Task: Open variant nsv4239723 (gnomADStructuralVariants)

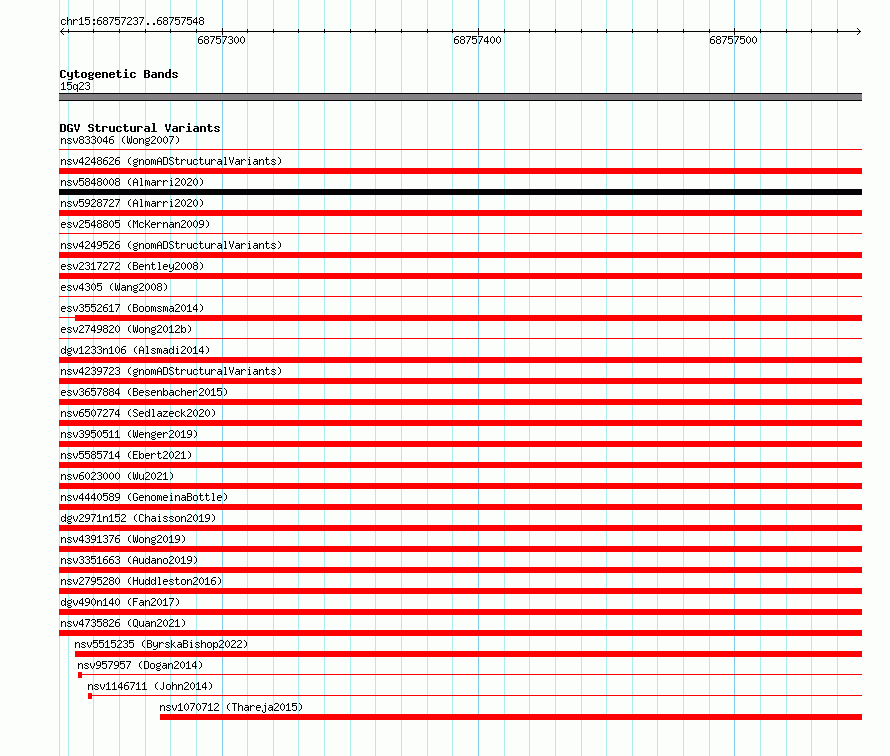Action: pos(171,371)
